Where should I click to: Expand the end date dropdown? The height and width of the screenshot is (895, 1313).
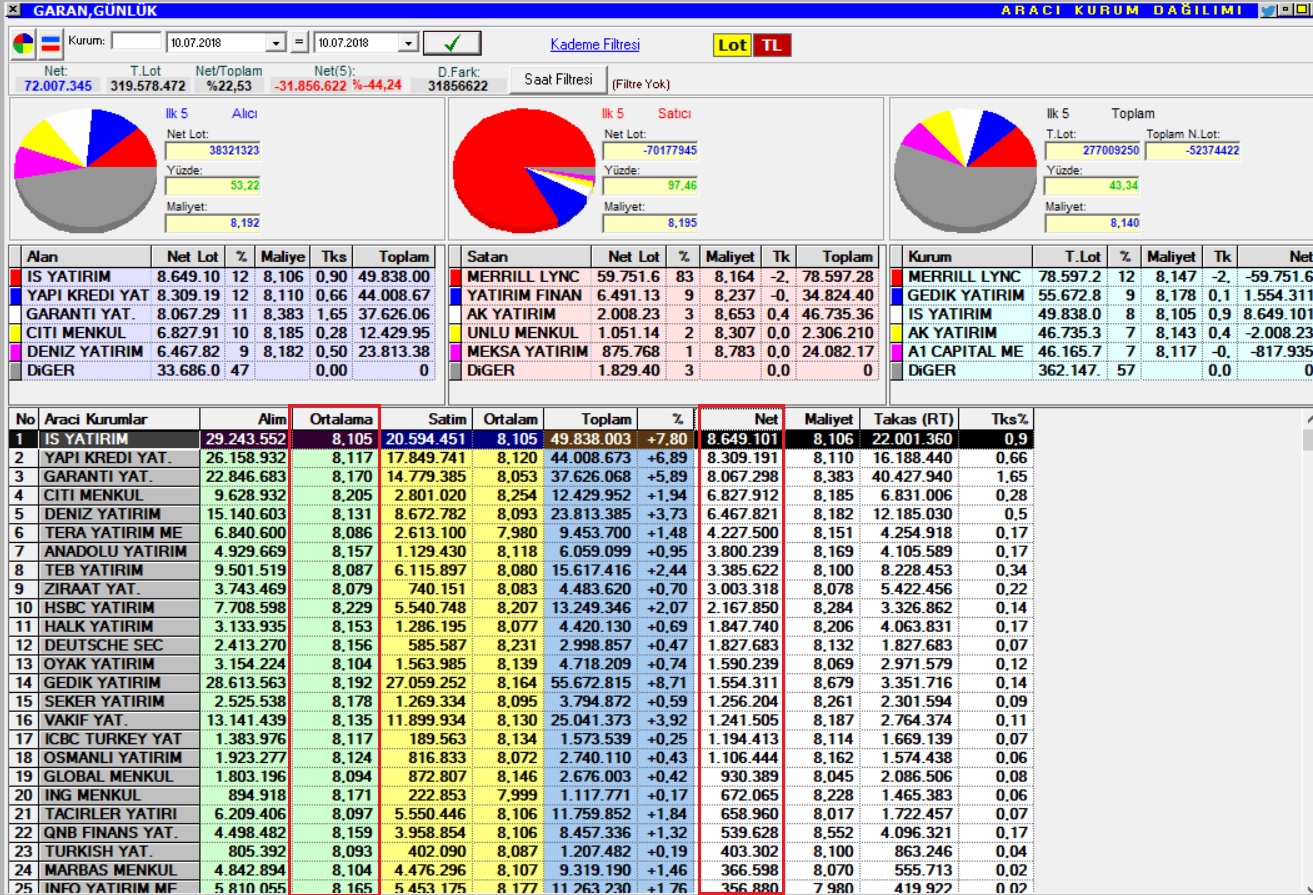408,44
